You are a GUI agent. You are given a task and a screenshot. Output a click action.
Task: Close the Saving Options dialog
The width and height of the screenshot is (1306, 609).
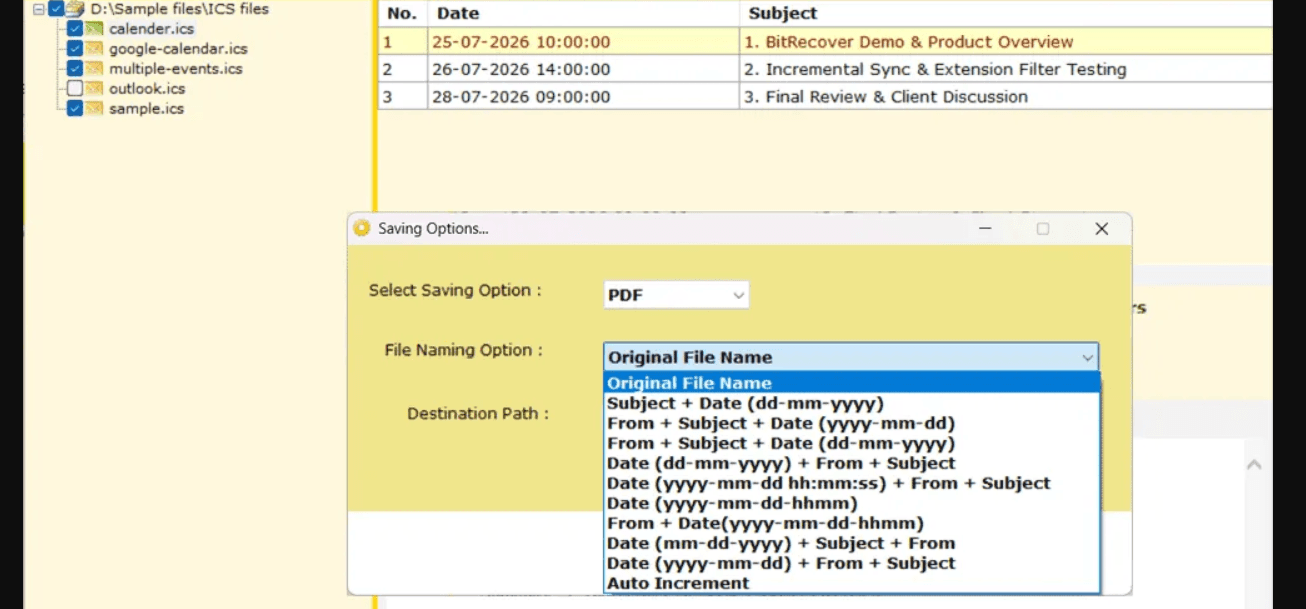click(x=1102, y=229)
